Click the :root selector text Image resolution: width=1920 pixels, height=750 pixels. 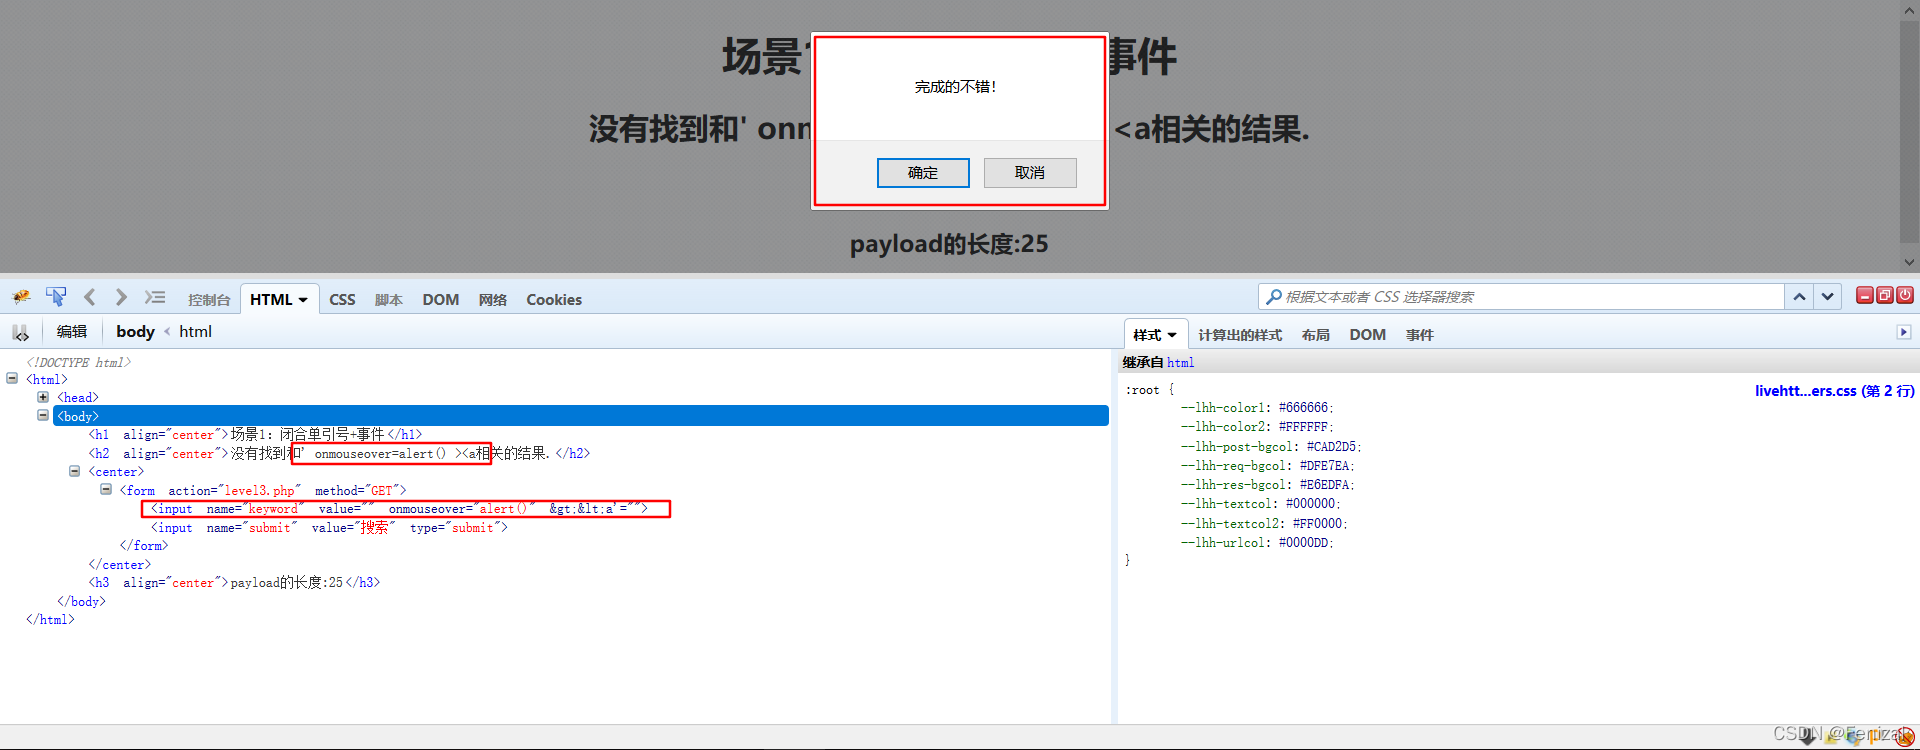click(1142, 390)
